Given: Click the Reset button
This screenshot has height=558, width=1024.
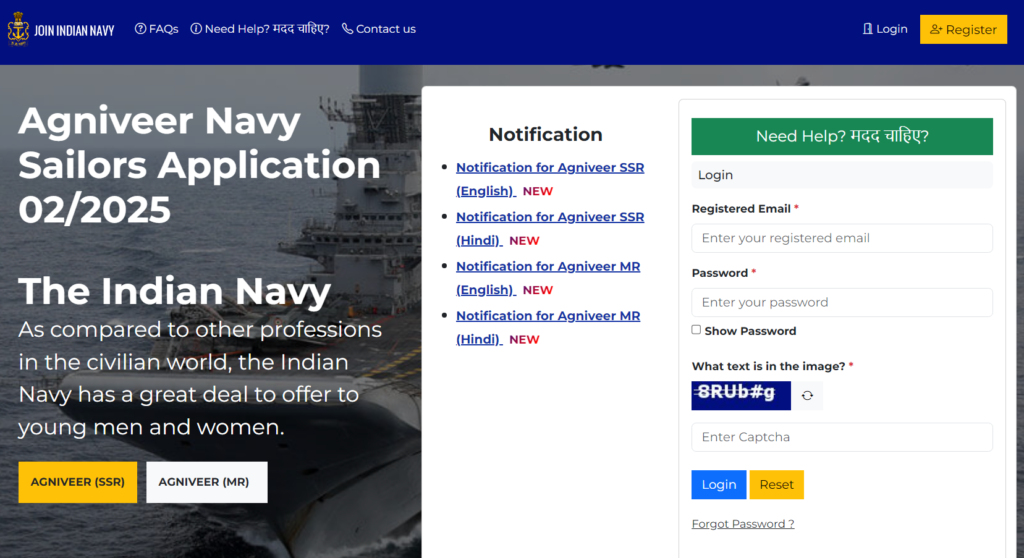Looking at the screenshot, I should (x=776, y=485).
